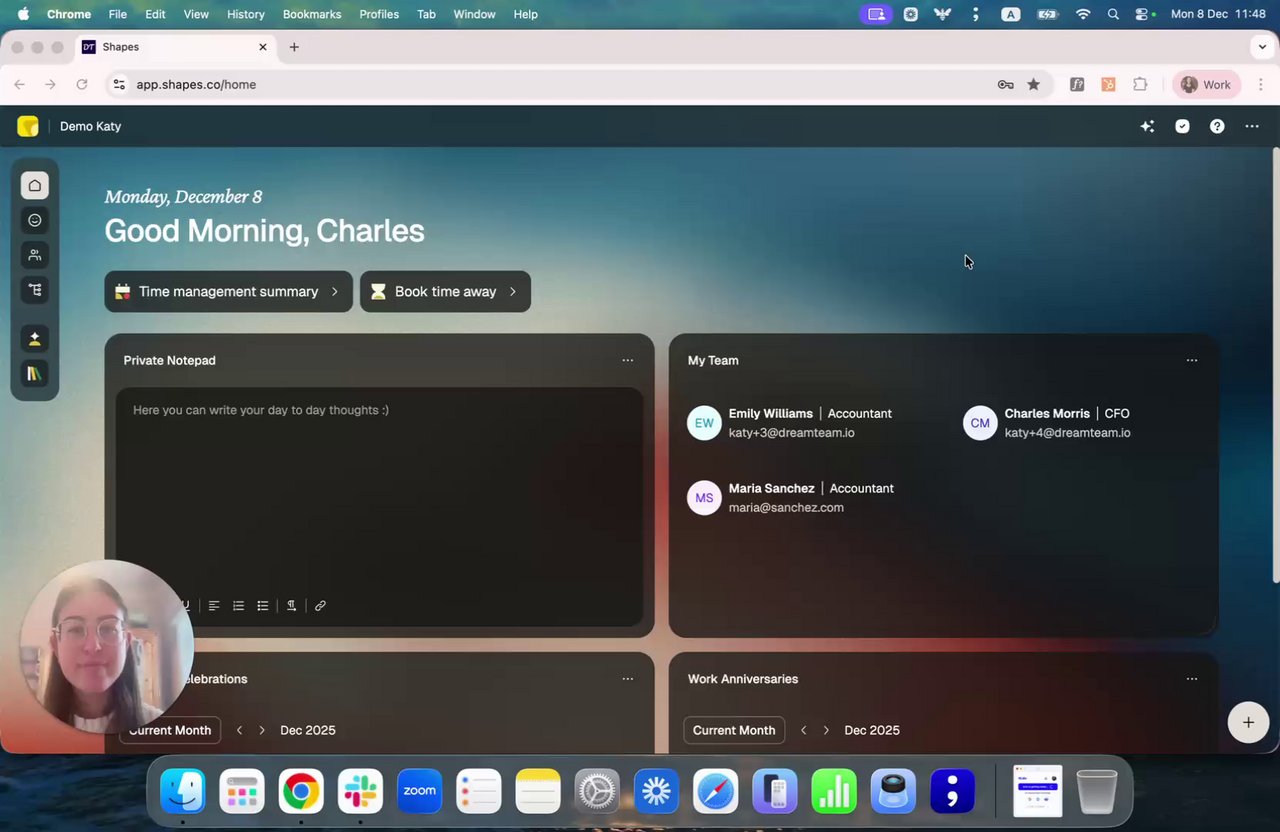Image resolution: width=1280 pixels, height=832 pixels.
Task: Open Private Notepad three-dot options
Action: pos(628,360)
